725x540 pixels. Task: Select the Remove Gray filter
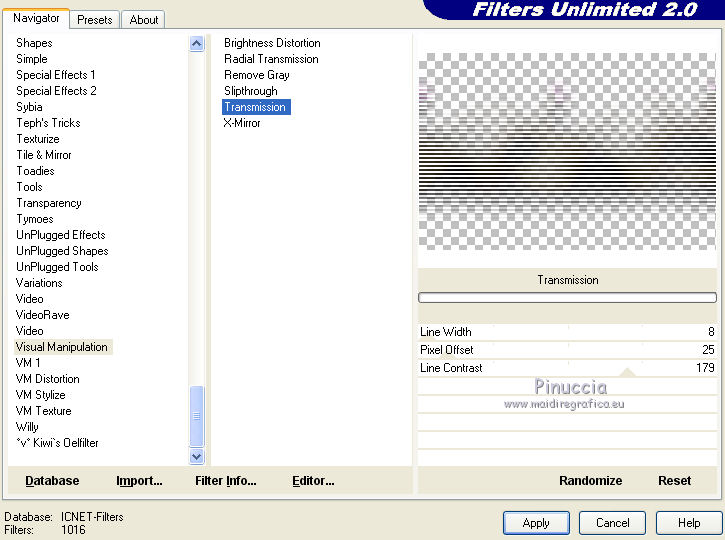coord(257,75)
